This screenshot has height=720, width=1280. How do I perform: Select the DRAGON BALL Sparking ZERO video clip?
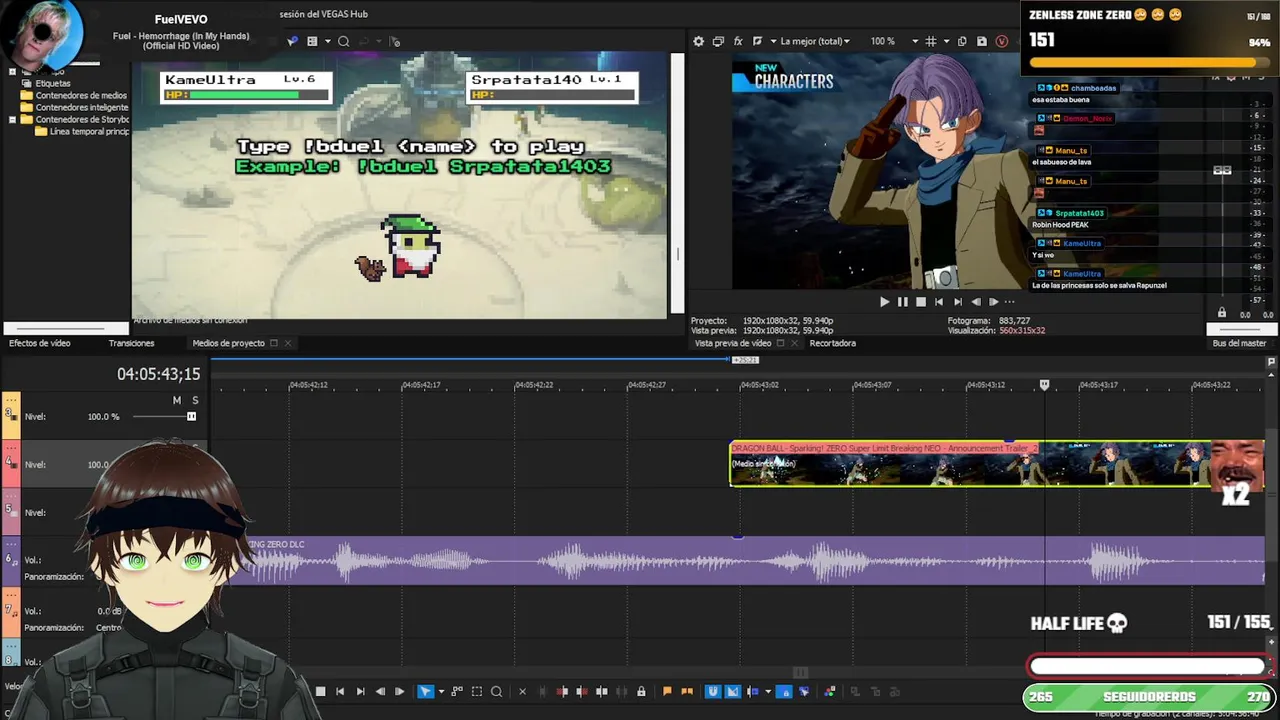coord(970,464)
